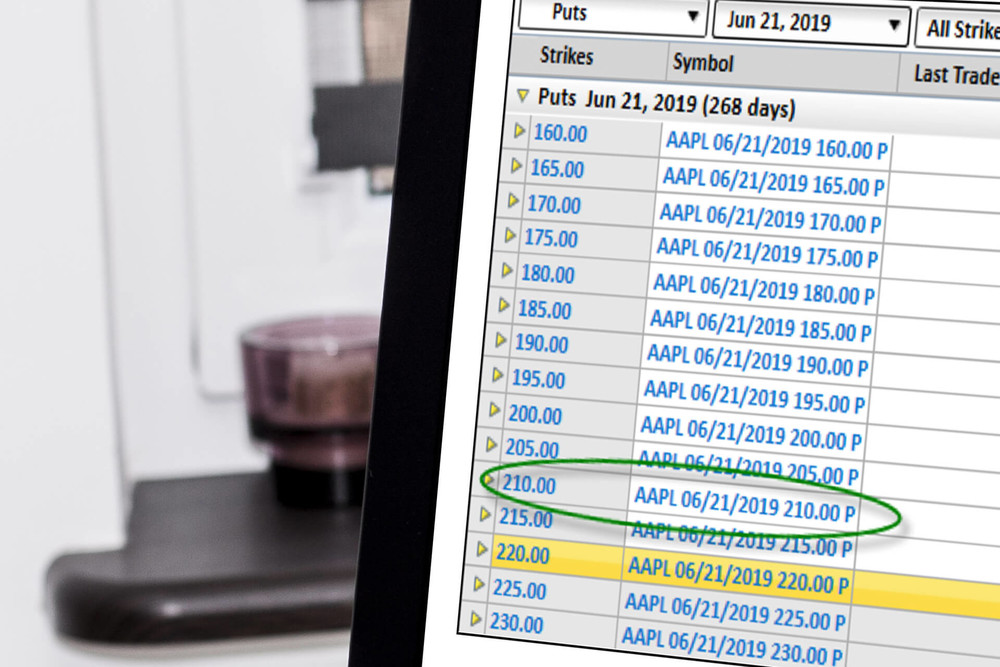Open symbol AAPL 06/21/2019 230.00 P
1000x667 pixels.
(732, 646)
